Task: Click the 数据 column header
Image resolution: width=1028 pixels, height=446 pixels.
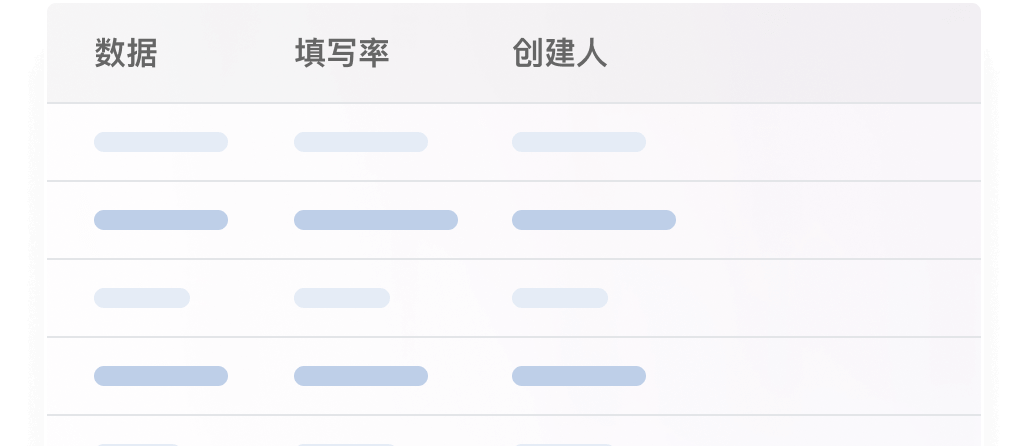Action: click(x=126, y=53)
